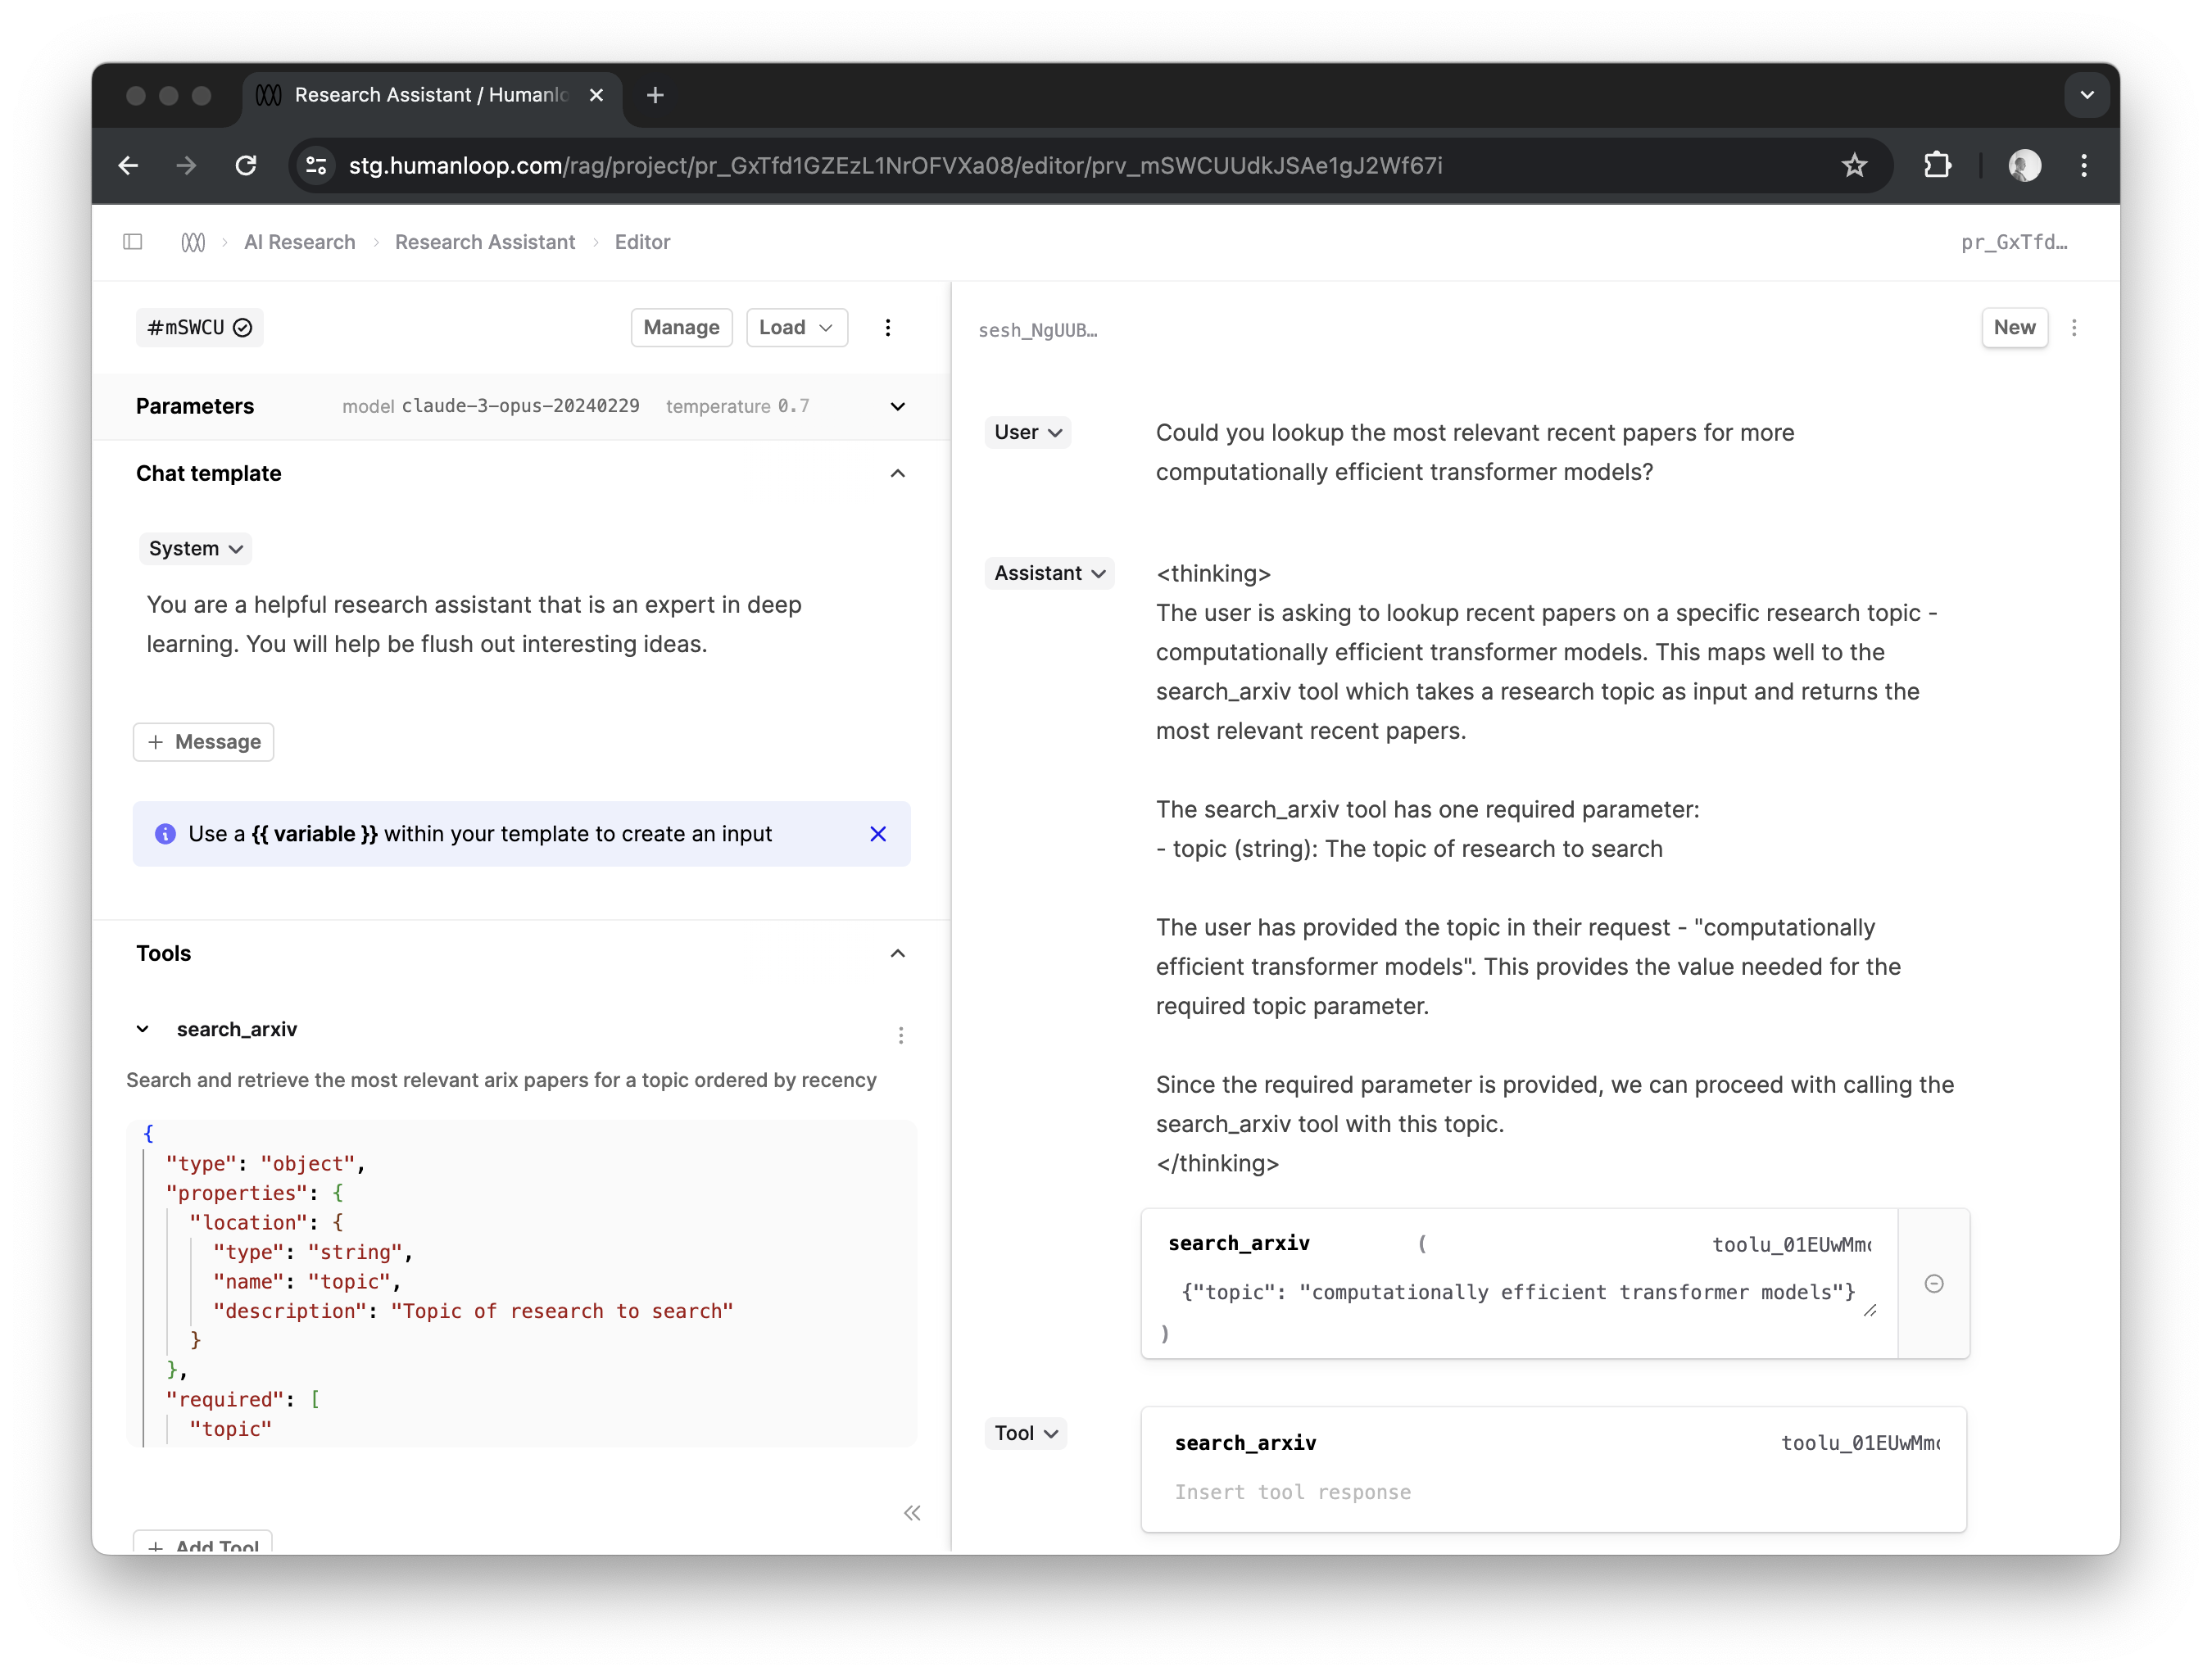Change the Assistant message role dropdown

[1049, 573]
